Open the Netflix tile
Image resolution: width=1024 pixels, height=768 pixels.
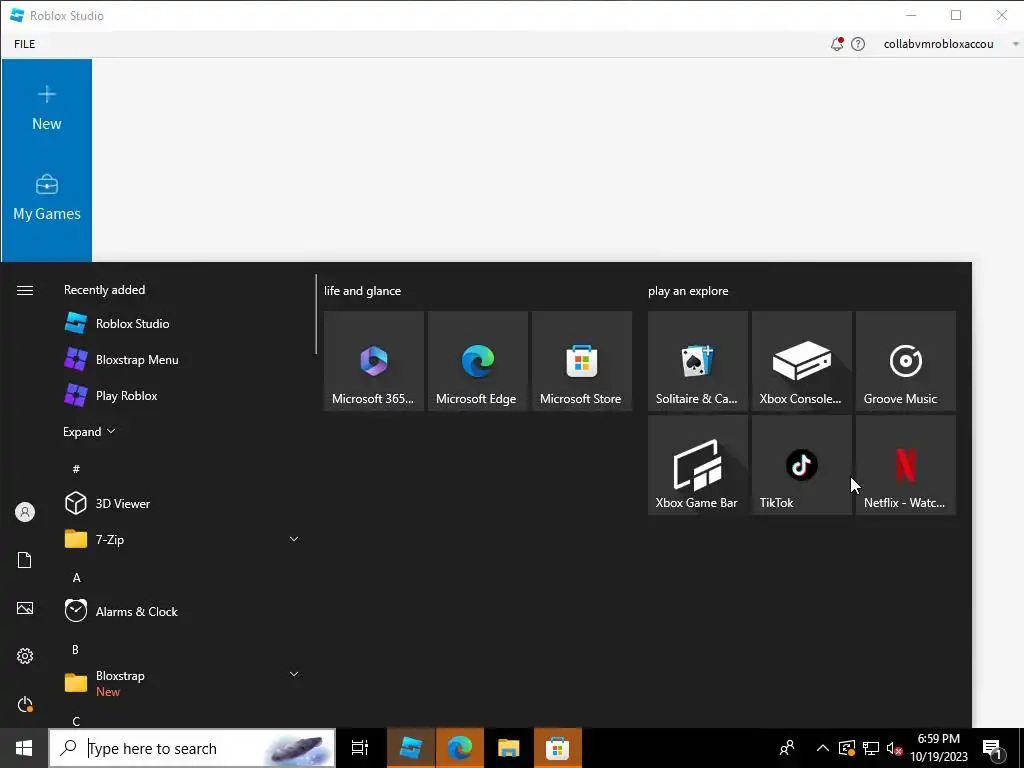(906, 465)
